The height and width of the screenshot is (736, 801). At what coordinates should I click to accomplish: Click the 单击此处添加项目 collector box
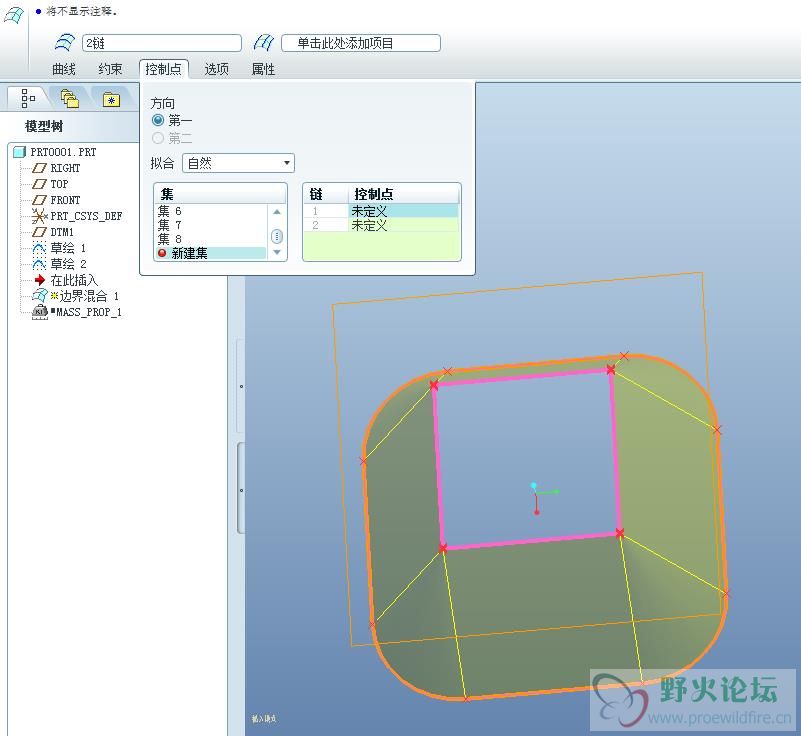pos(361,43)
